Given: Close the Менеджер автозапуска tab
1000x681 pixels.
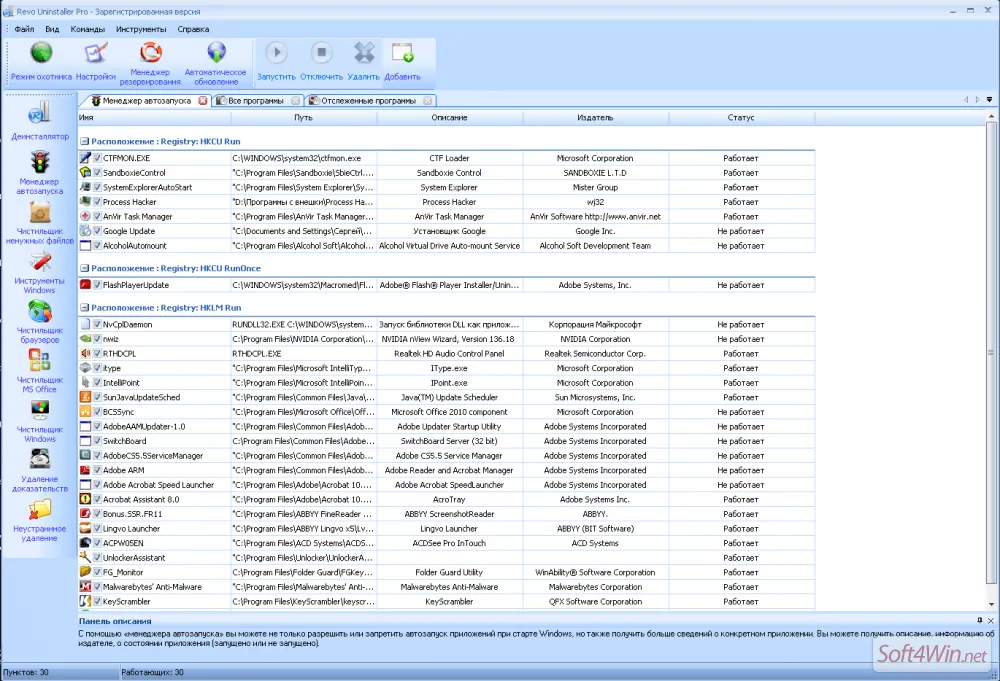Looking at the screenshot, I should click(x=203, y=101).
